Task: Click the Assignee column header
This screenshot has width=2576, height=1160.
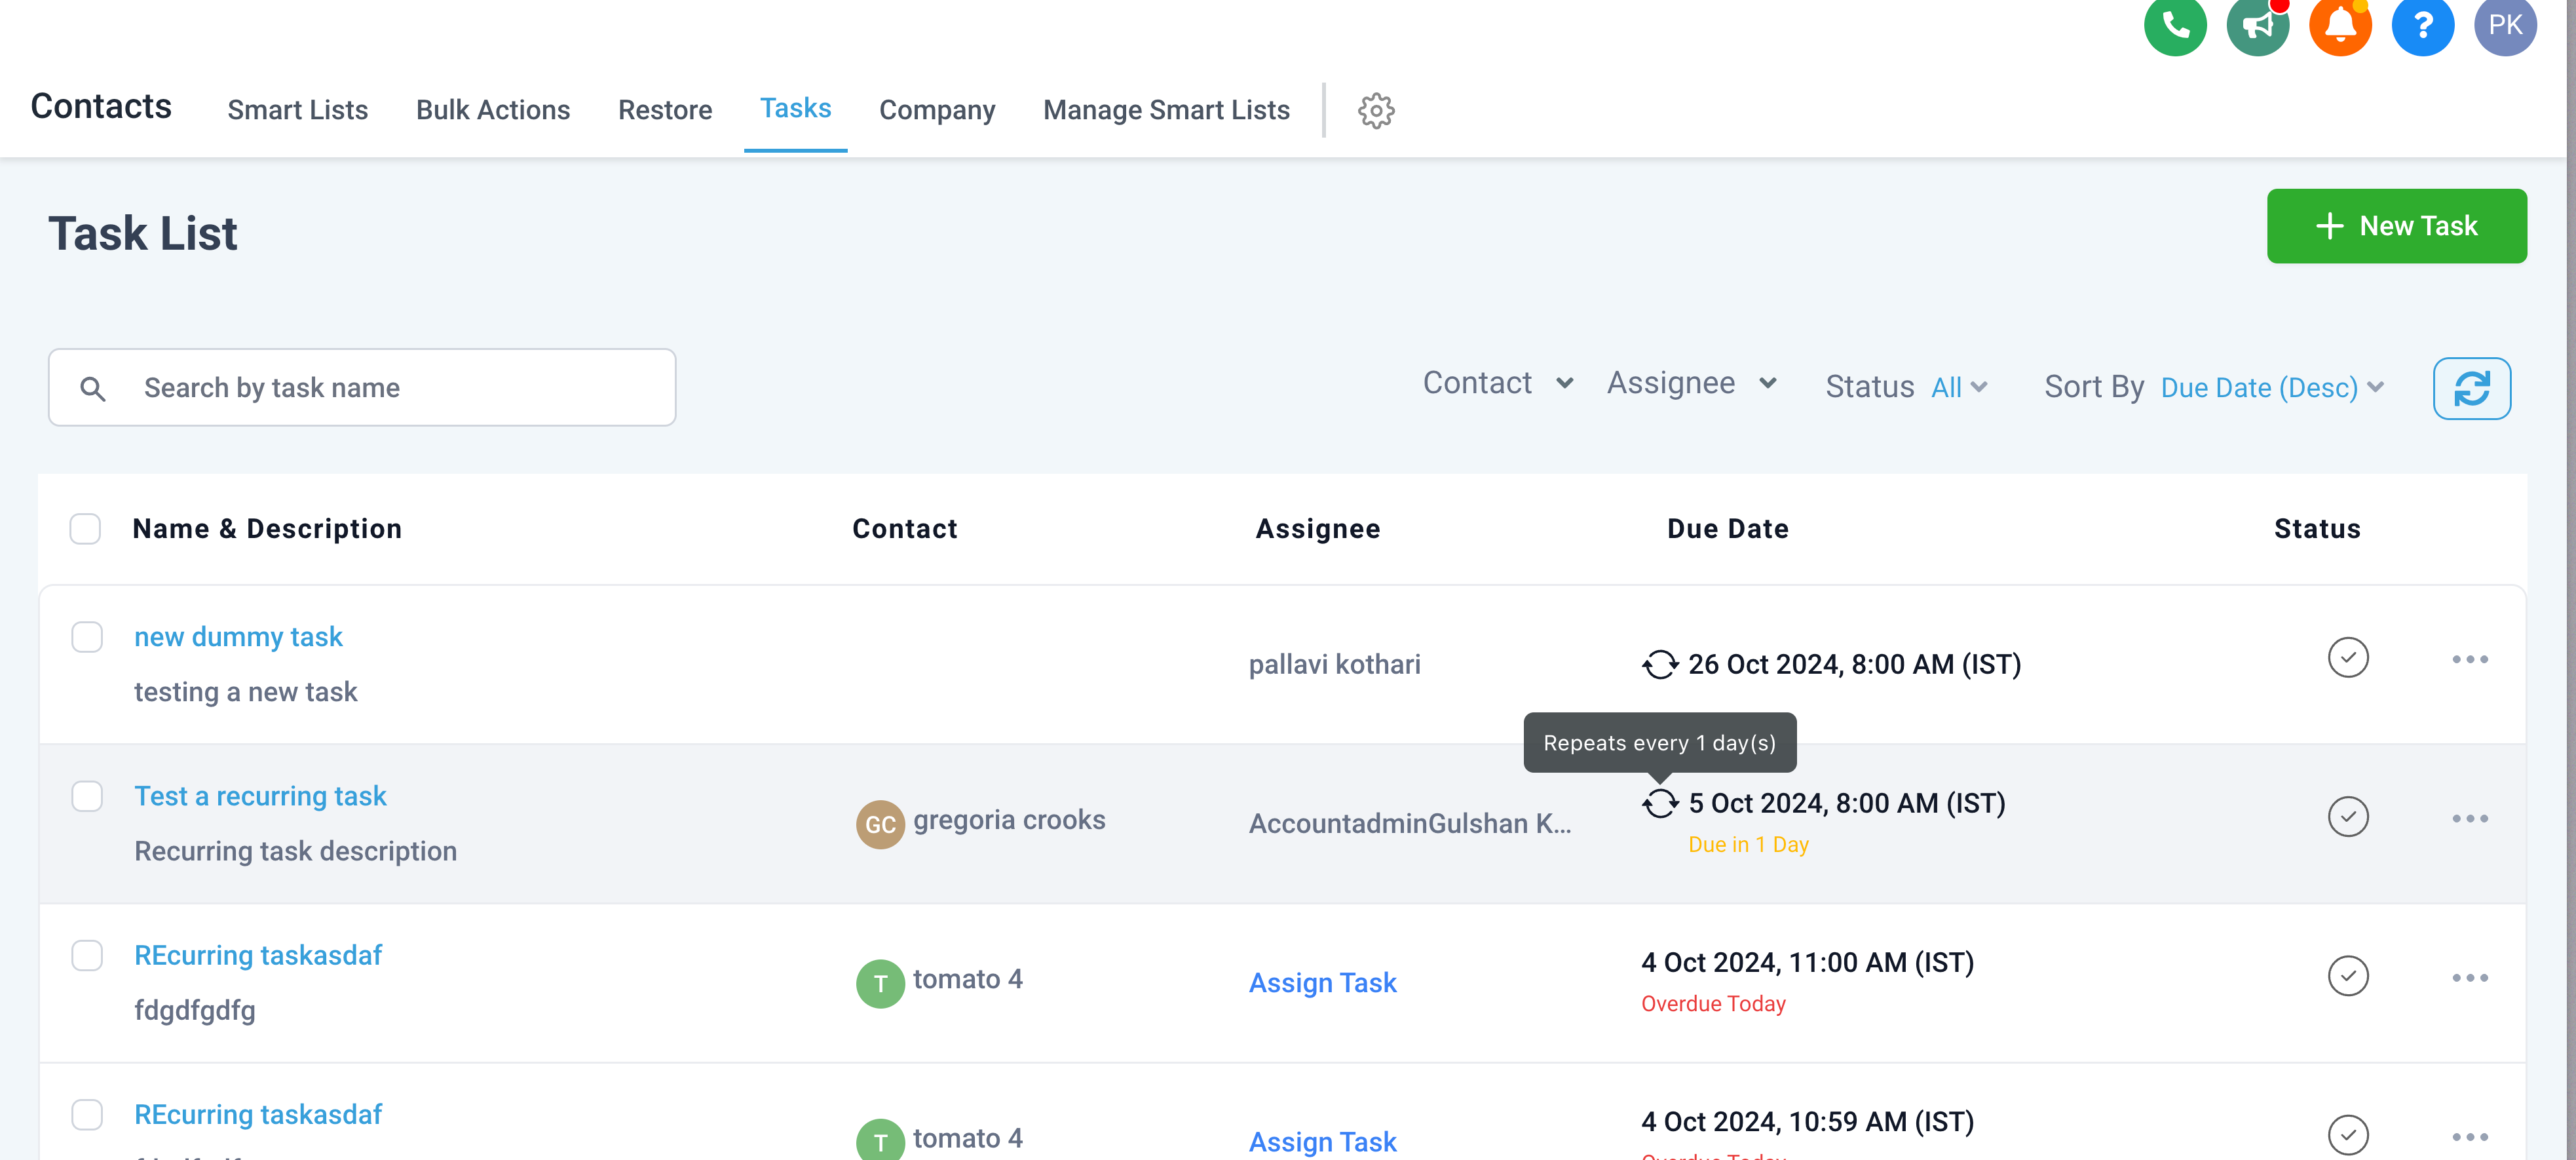Action: [x=1318, y=529]
